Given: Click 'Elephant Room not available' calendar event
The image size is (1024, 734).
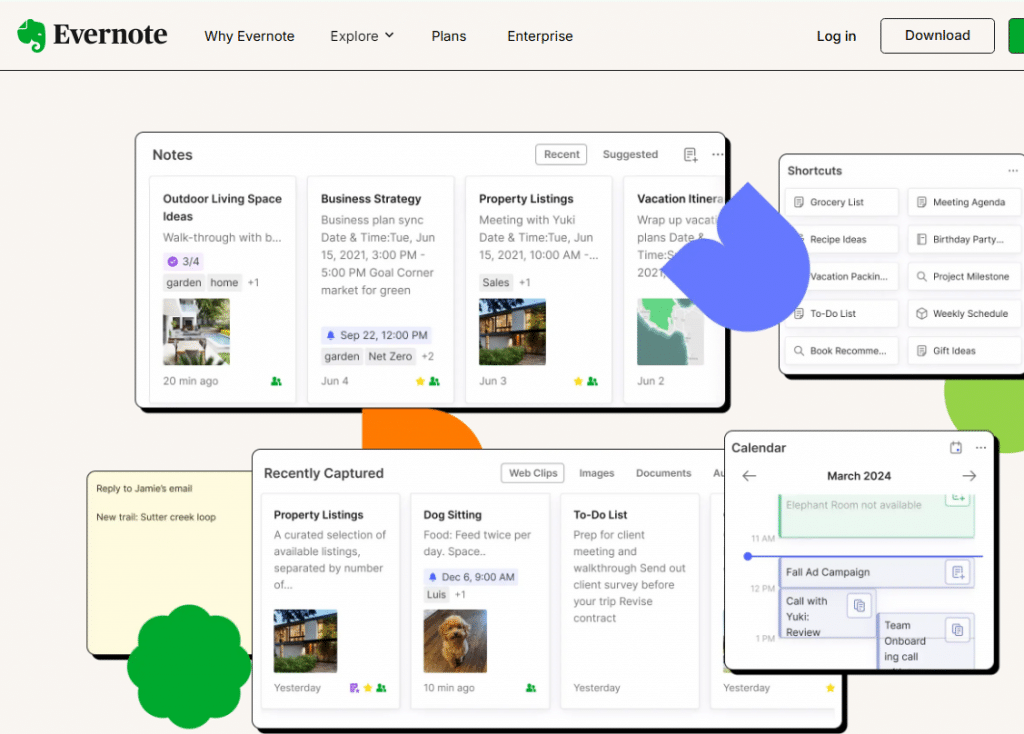Looking at the screenshot, I should 876,515.
